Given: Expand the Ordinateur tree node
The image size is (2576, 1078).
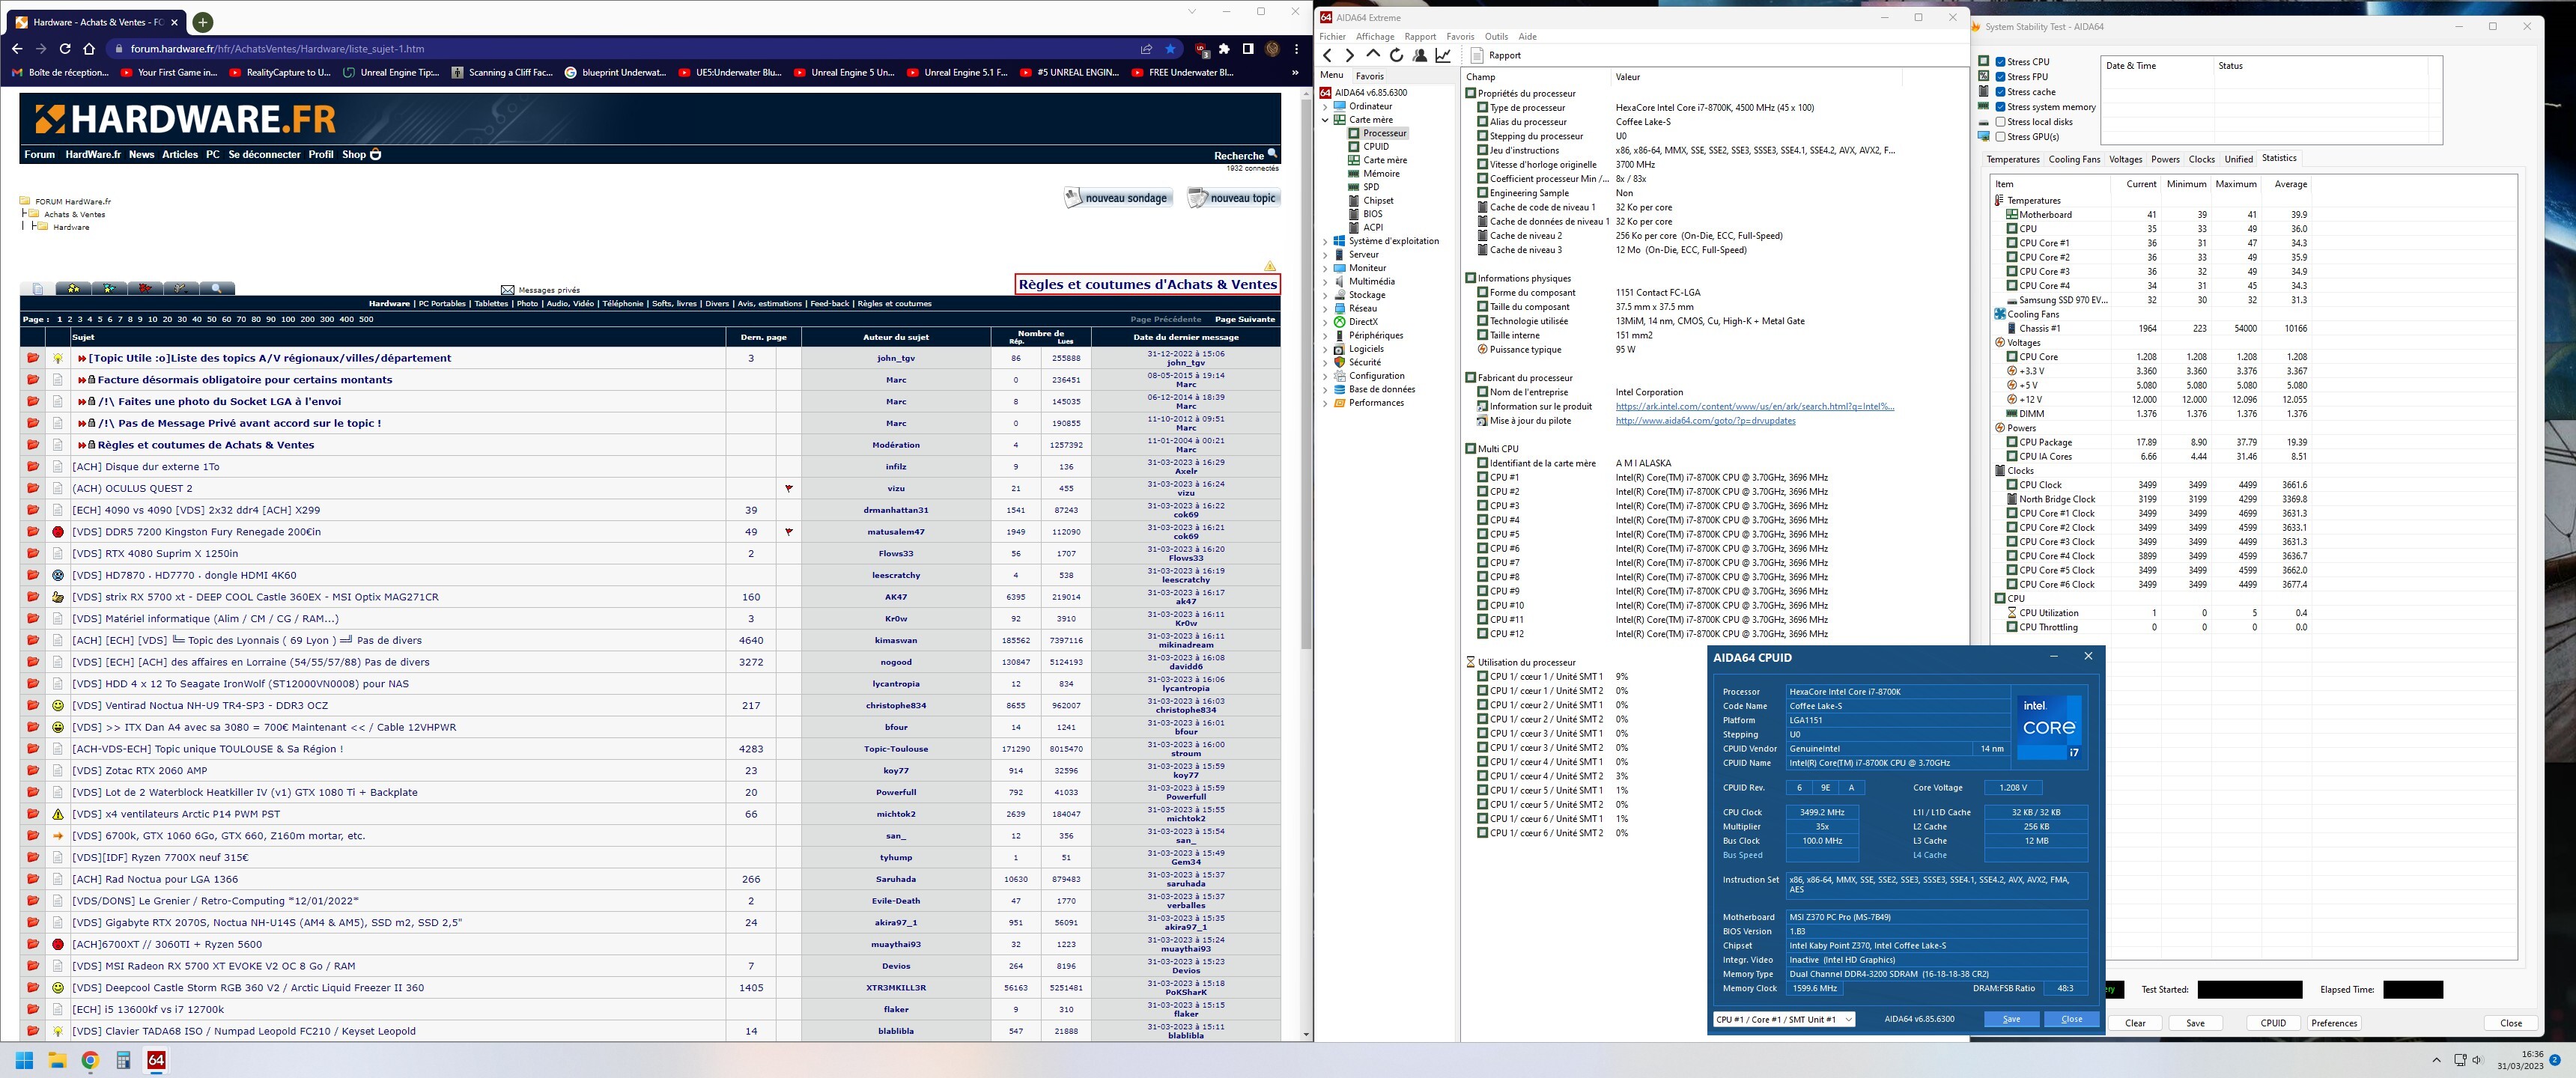Looking at the screenshot, I should coord(1326,106).
